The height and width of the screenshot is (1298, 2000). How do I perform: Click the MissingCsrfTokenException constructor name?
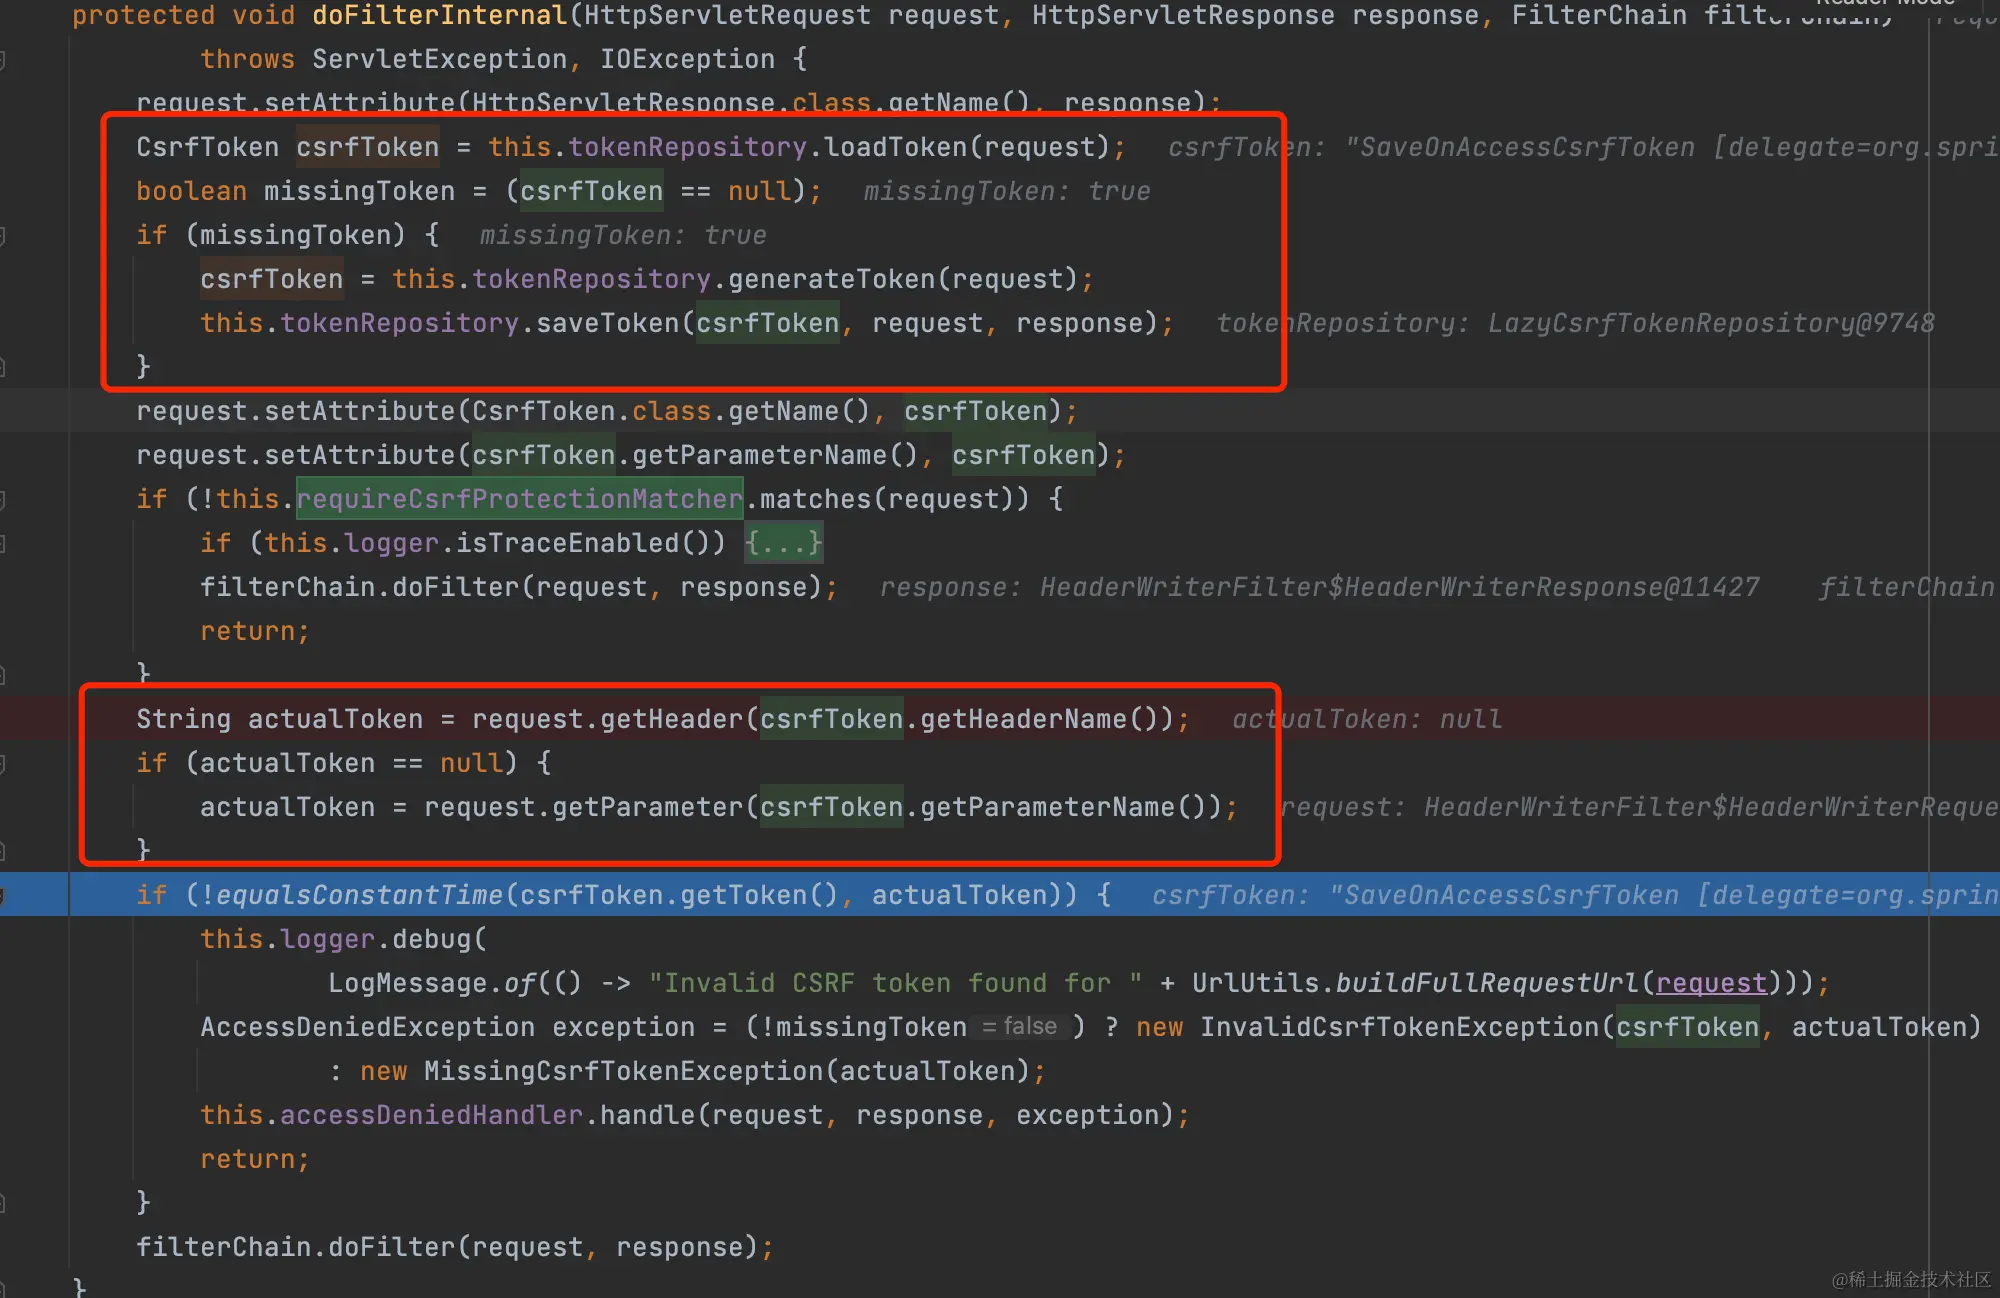click(623, 1071)
